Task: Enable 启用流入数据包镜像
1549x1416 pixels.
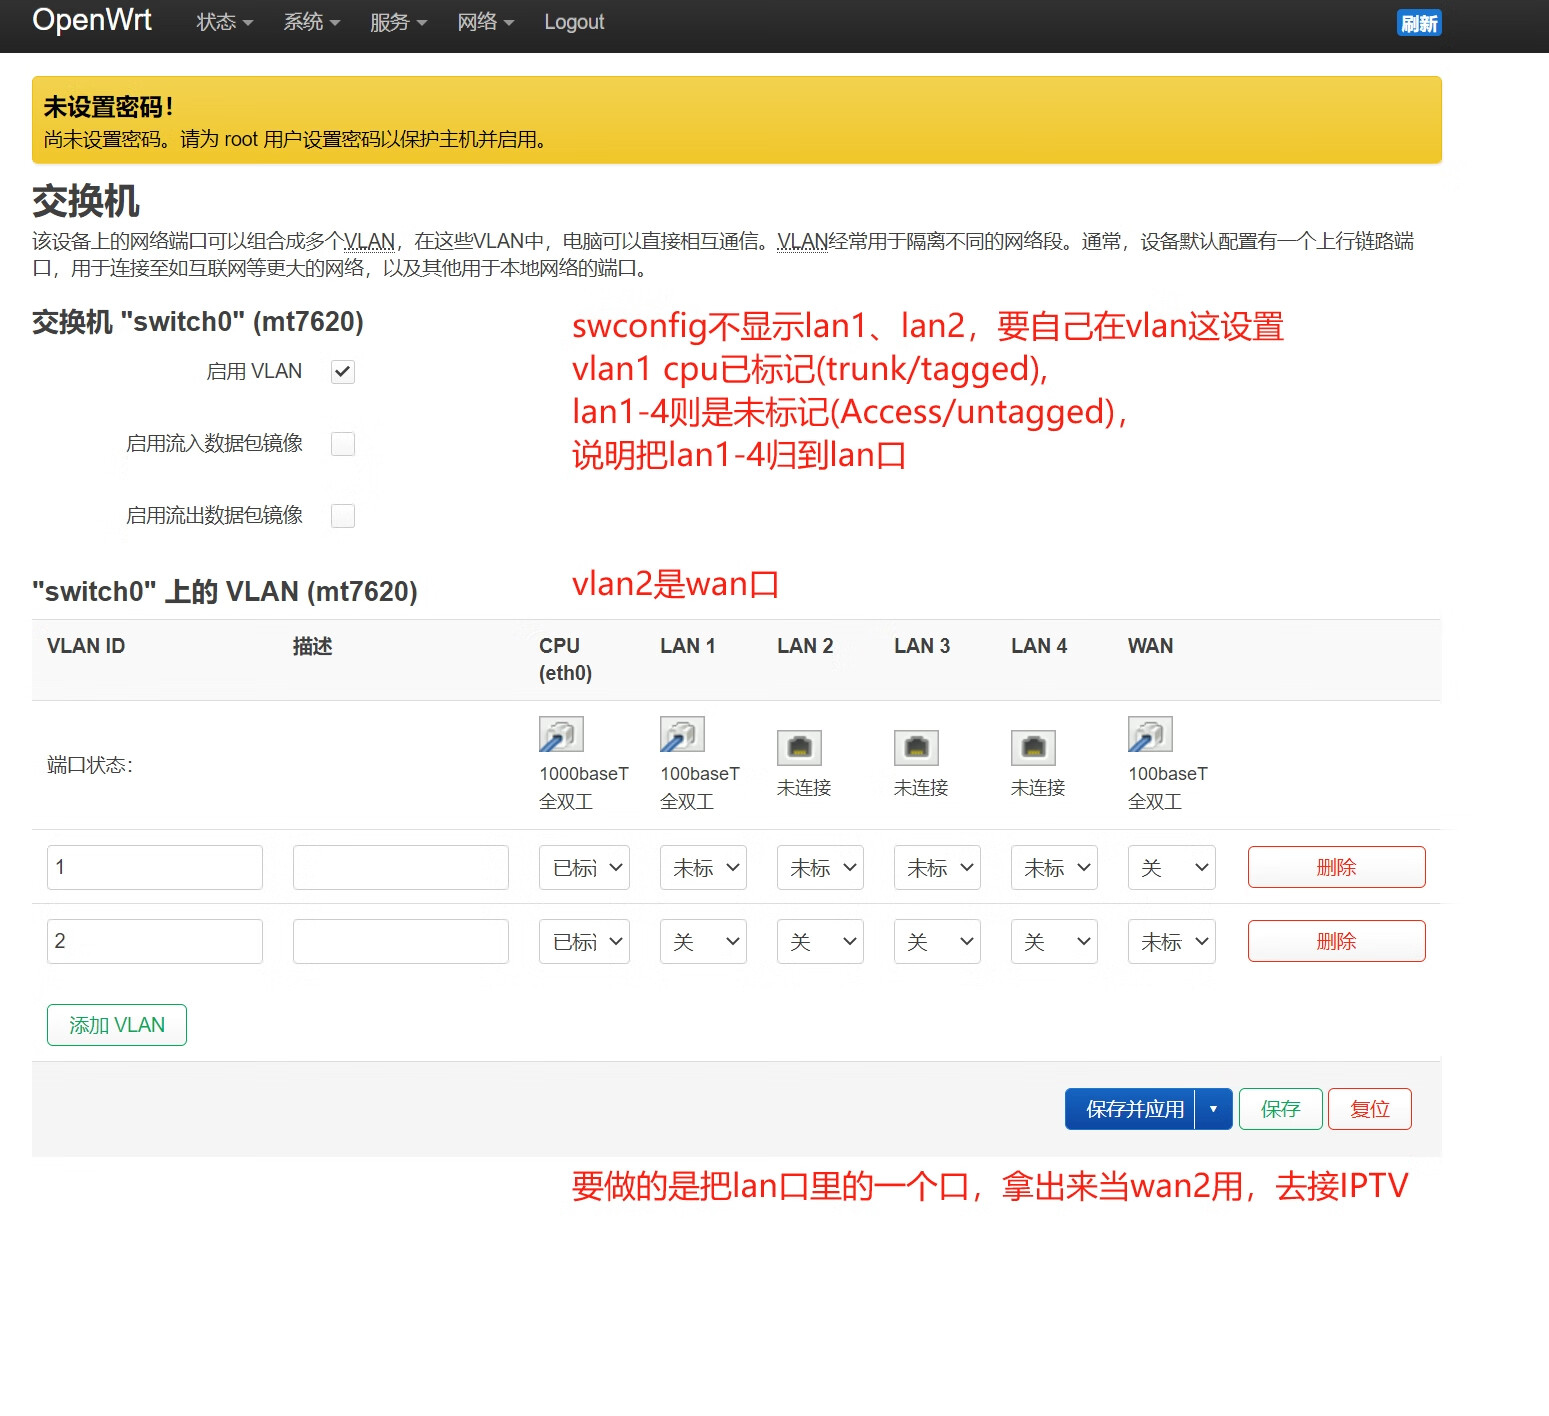Action: [x=343, y=443]
